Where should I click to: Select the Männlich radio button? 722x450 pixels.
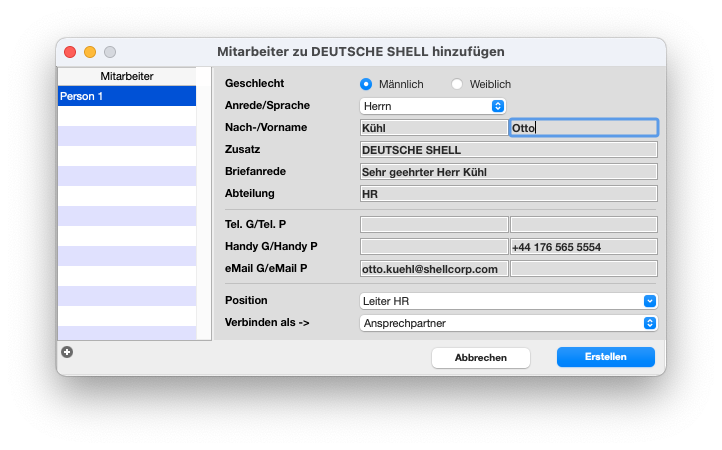click(366, 84)
